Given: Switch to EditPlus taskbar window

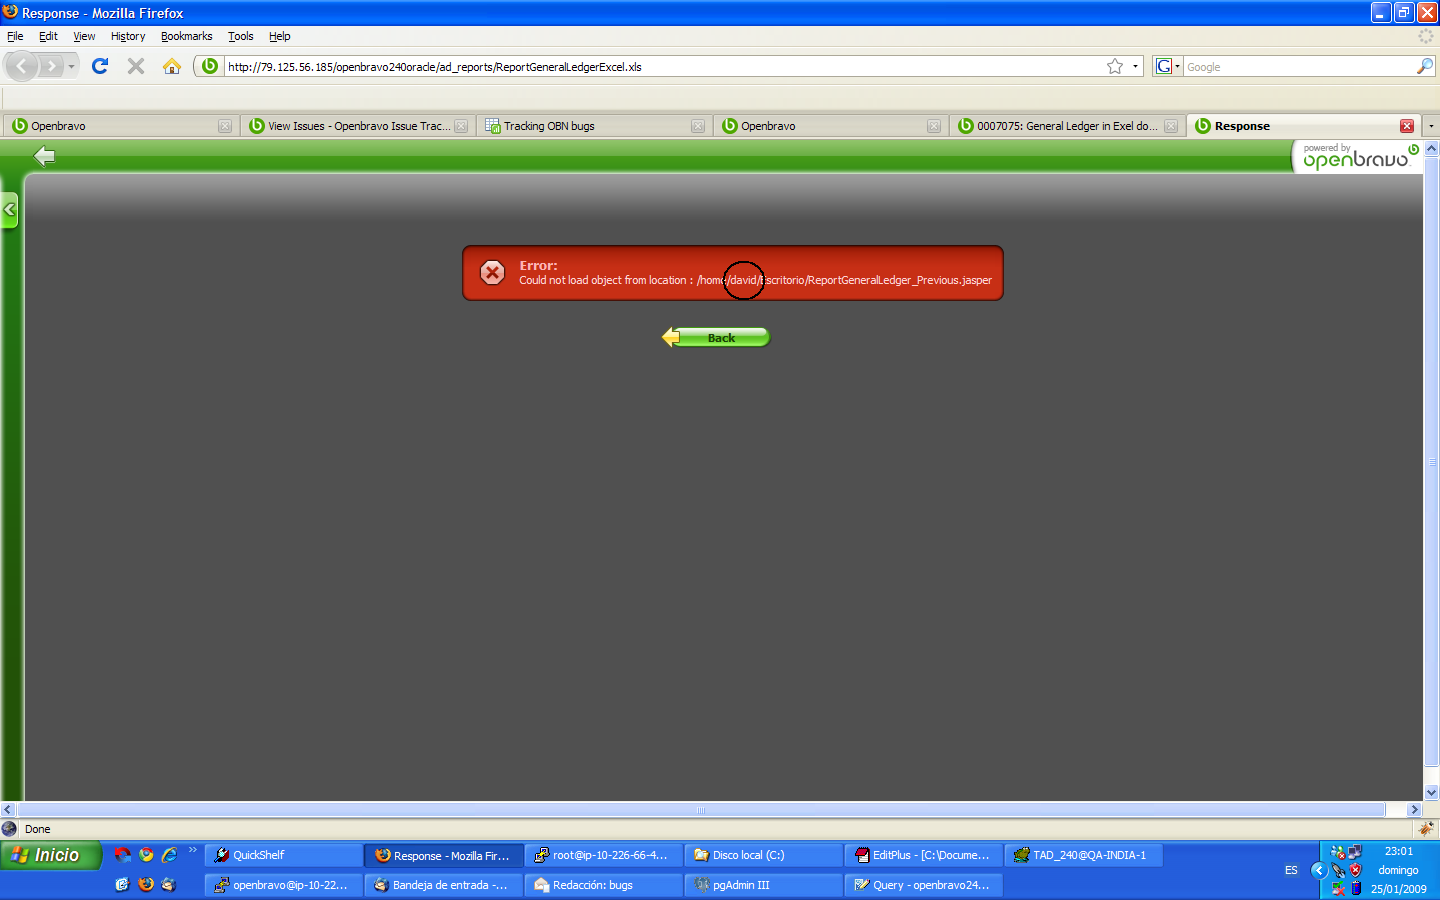Looking at the screenshot, I should pos(924,855).
